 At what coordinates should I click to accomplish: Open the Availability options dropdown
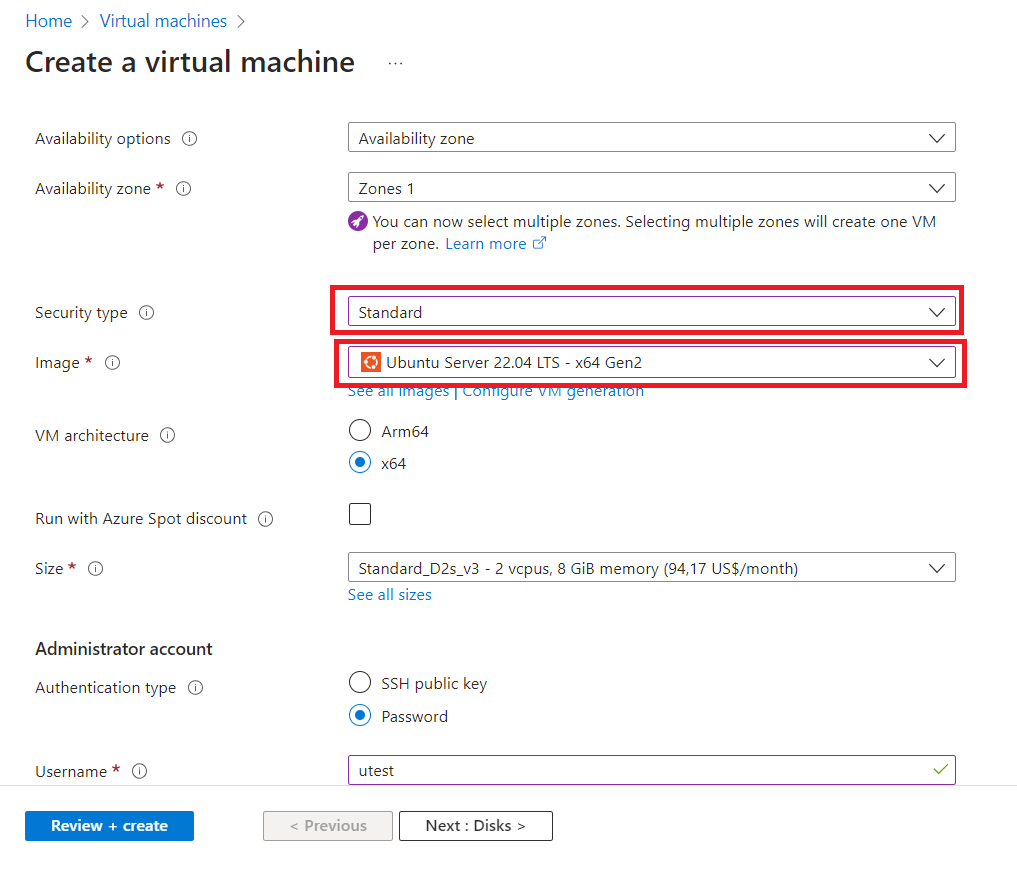pos(651,138)
